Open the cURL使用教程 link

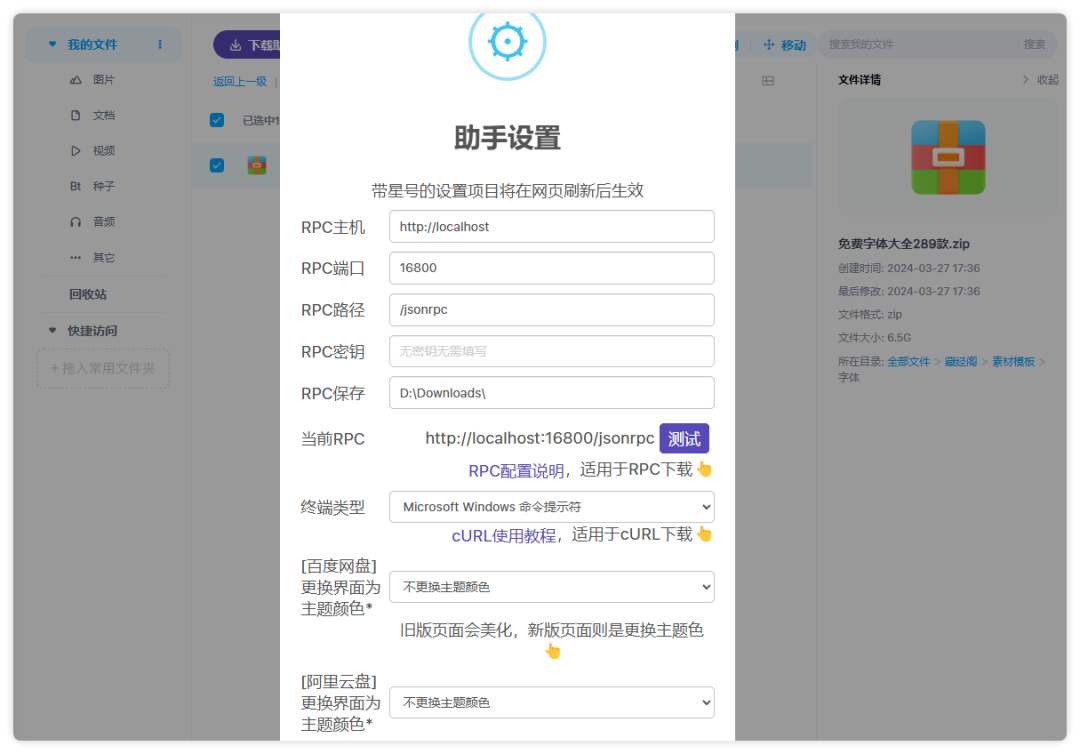tap(503, 536)
